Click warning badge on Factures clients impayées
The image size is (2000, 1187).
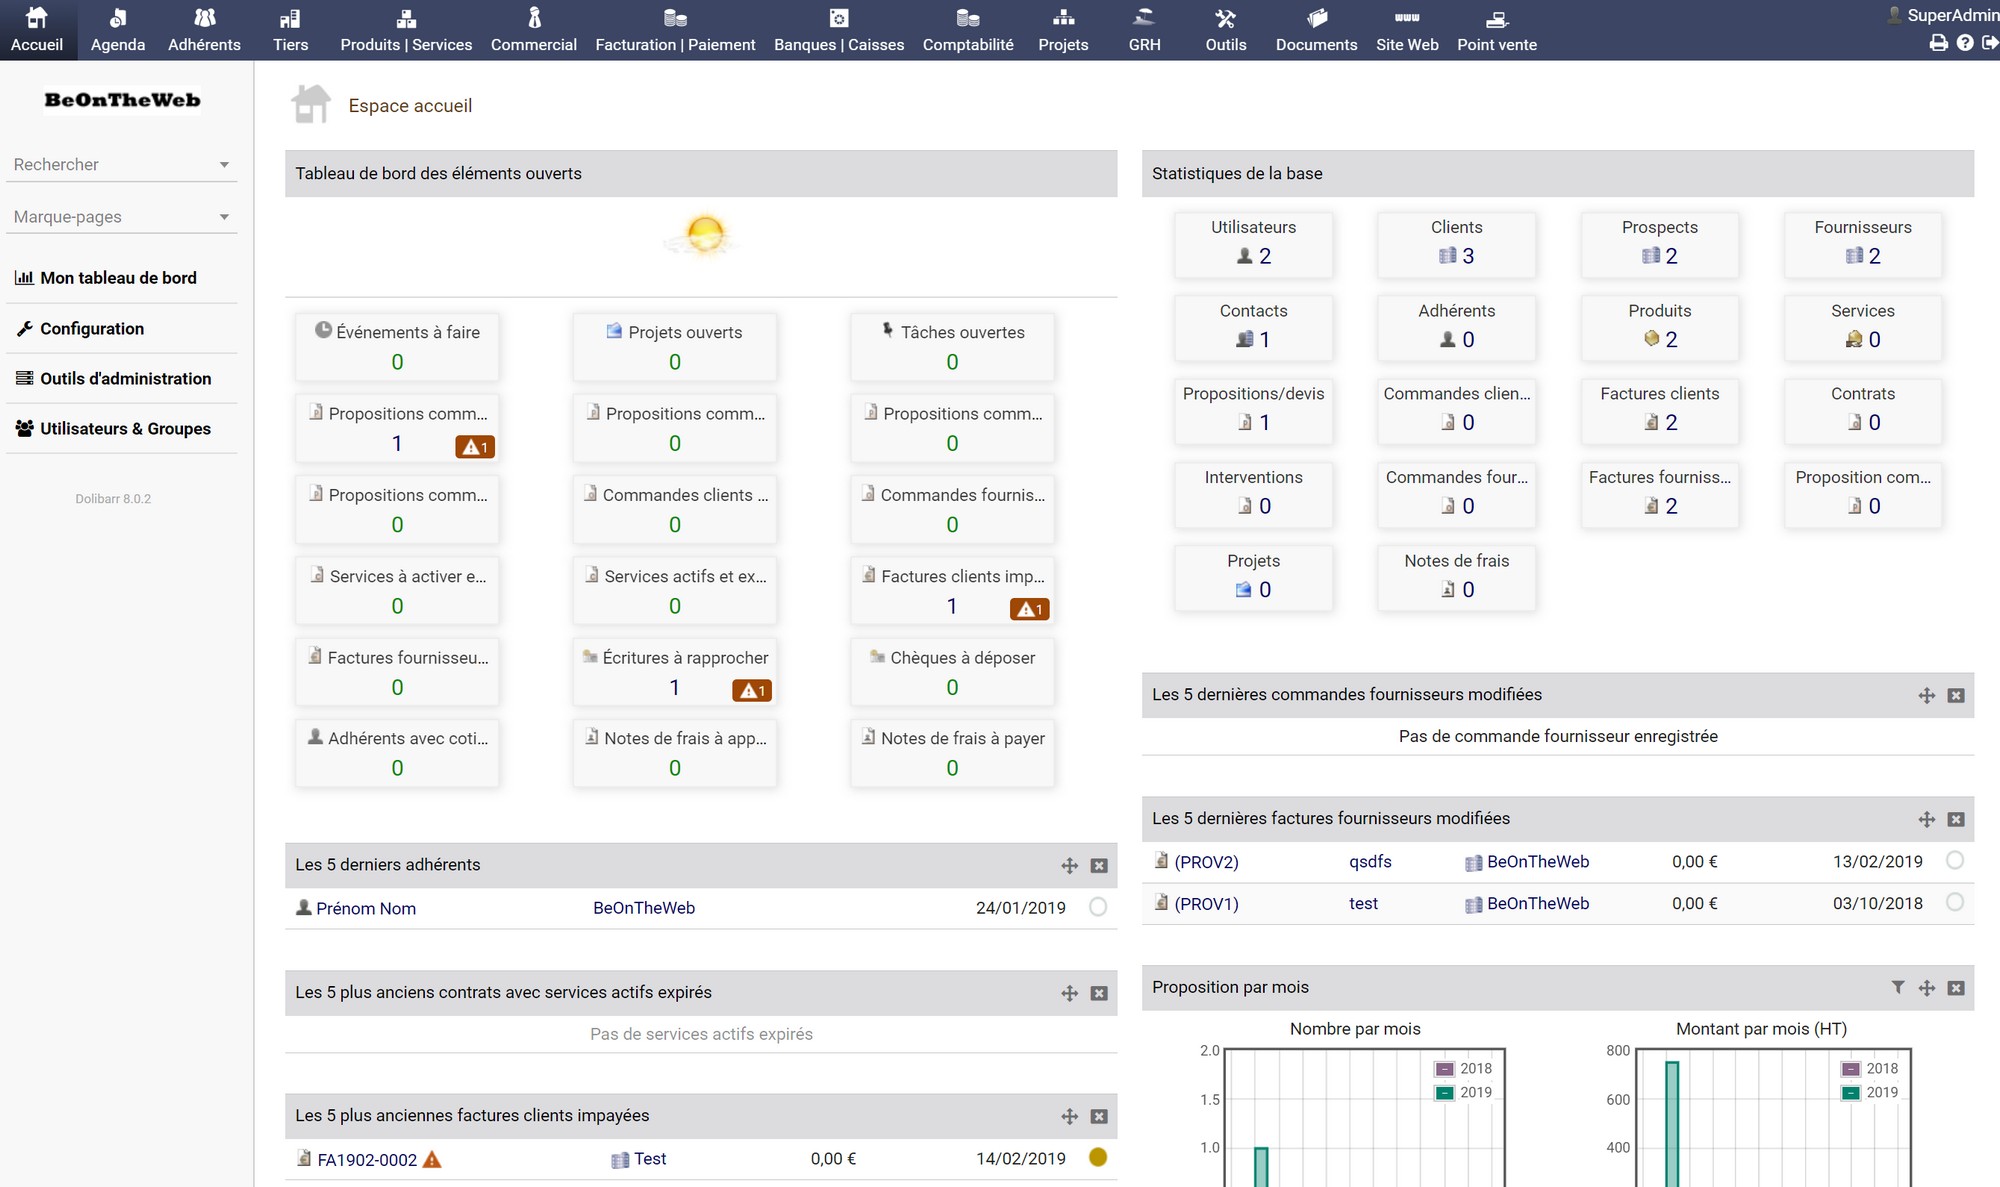coord(1029,609)
